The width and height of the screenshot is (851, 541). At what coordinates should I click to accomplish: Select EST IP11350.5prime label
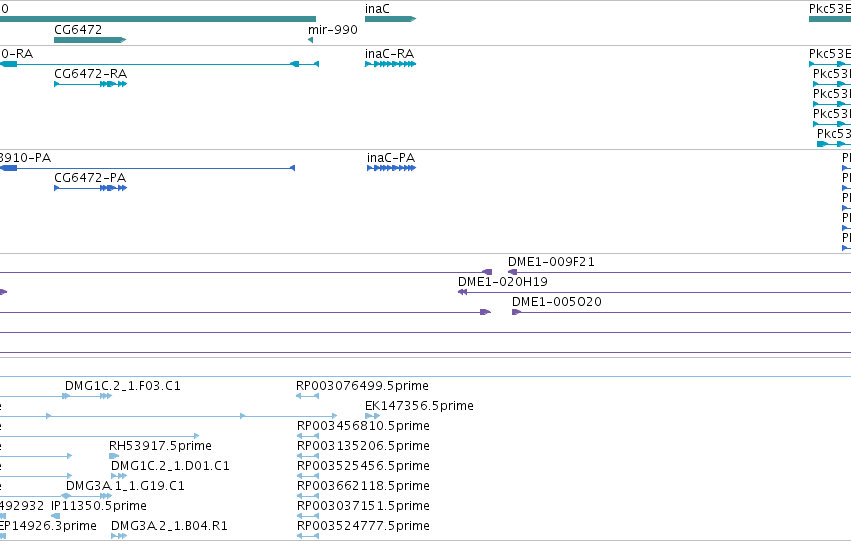(99, 506)
